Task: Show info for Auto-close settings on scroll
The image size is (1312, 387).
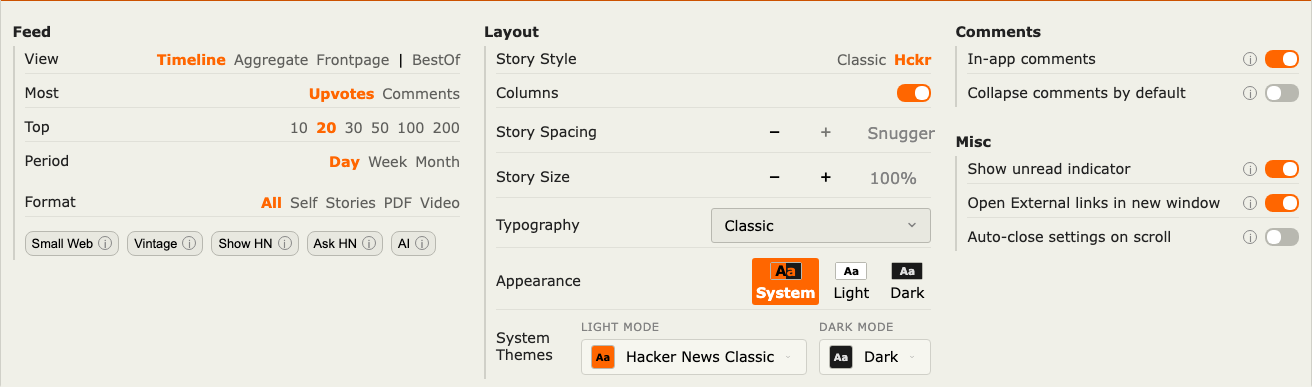Action: (x=1249, y=237)
